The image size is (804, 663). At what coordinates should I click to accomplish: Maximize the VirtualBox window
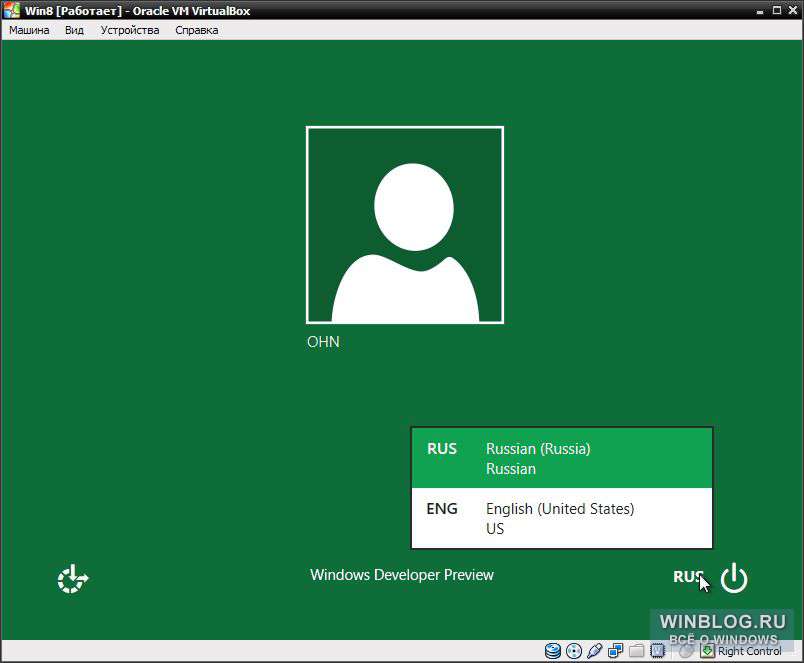[777, 10]
